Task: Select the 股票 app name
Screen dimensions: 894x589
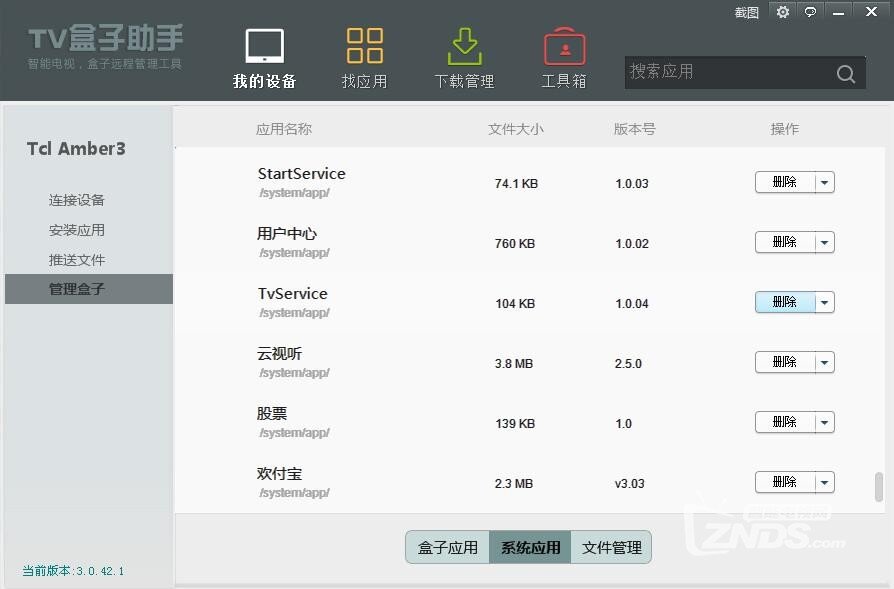Action: tap(272, 413)
